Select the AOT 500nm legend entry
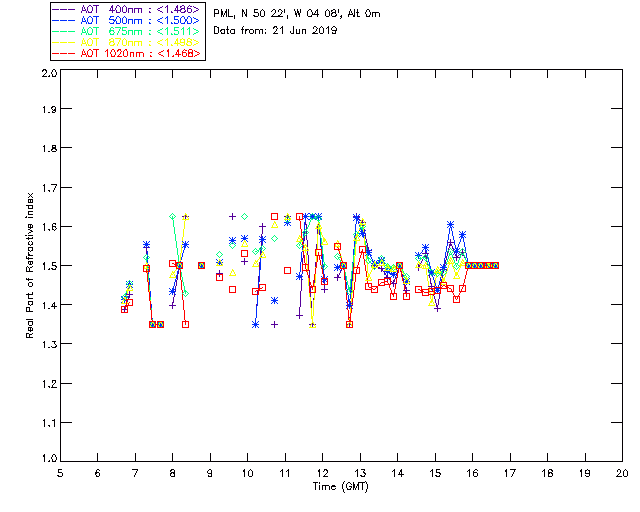640x512 pixels. (x=127, y=20)
